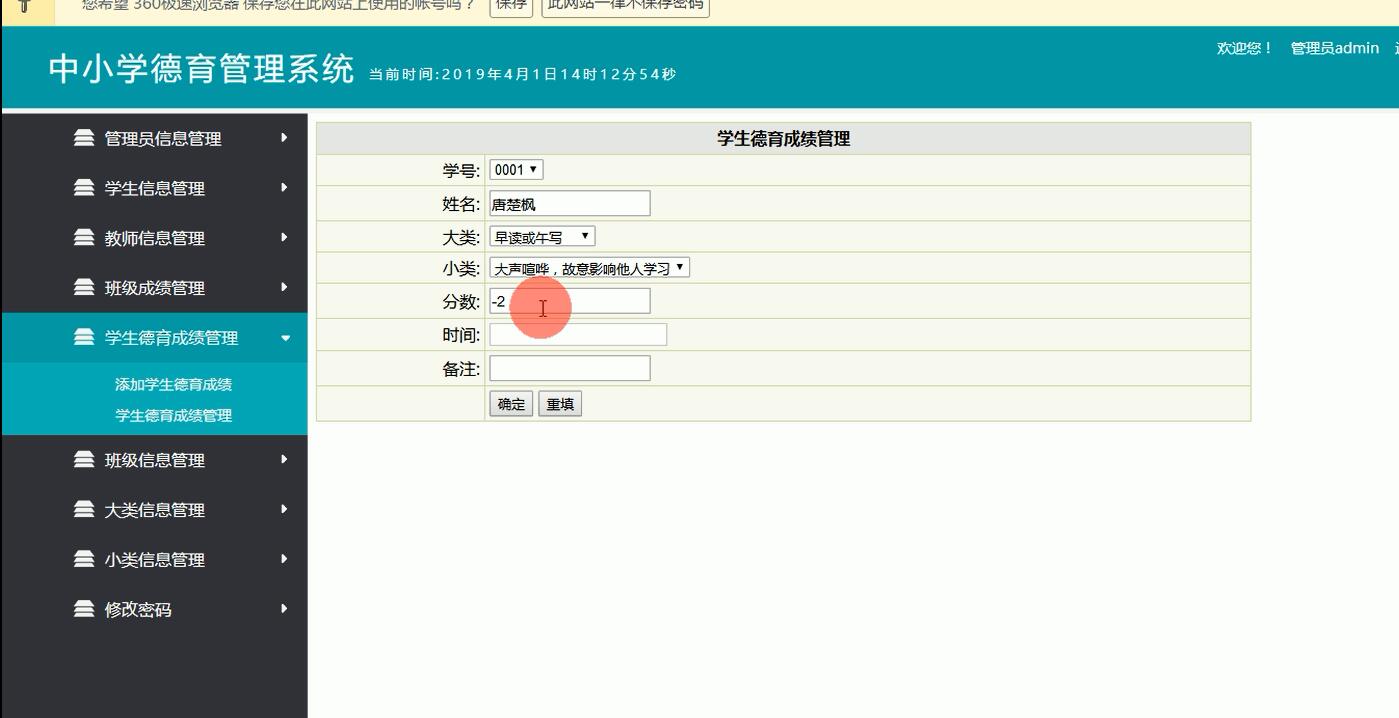Open the 学生信息管理 menu item
This screenshot has height=718, width=1399.
tap(155, 189)
